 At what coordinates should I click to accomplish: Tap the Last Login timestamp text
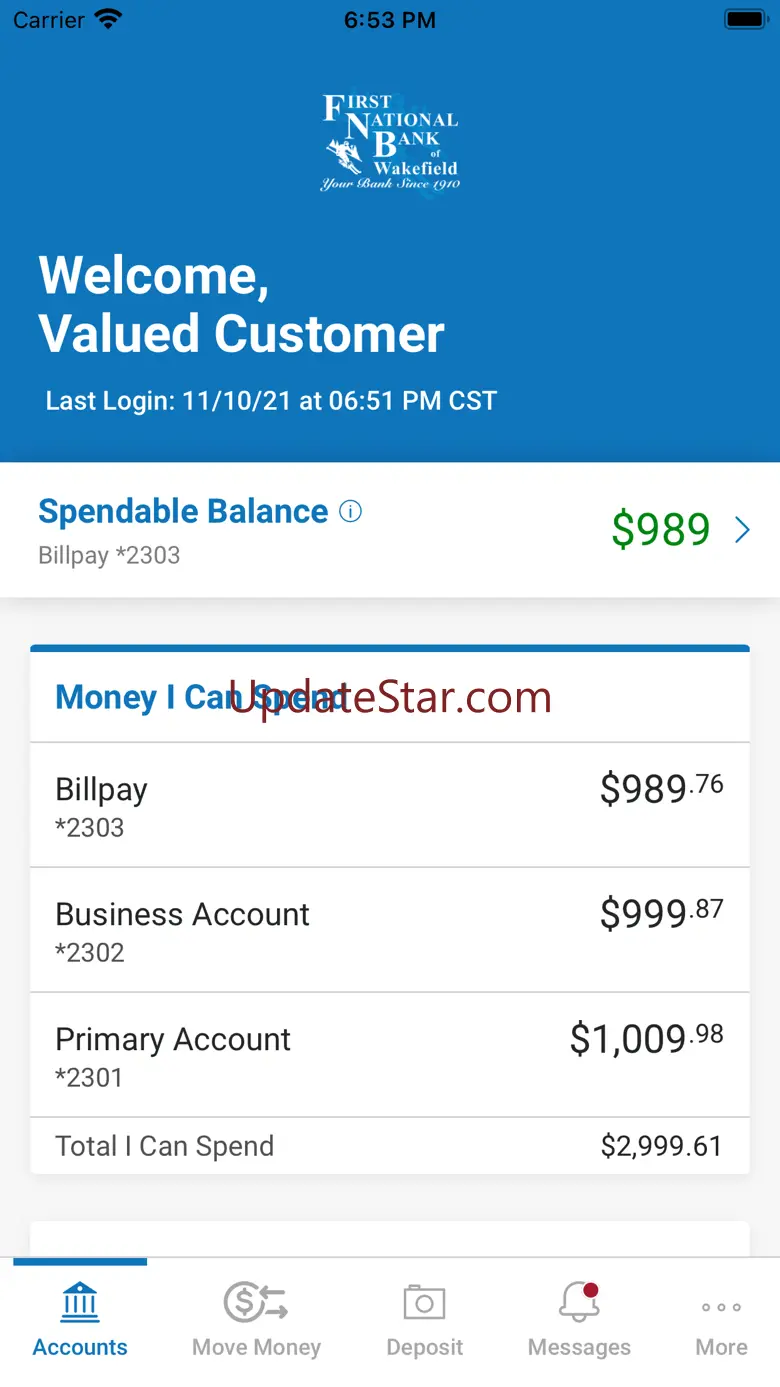(271, 401)
